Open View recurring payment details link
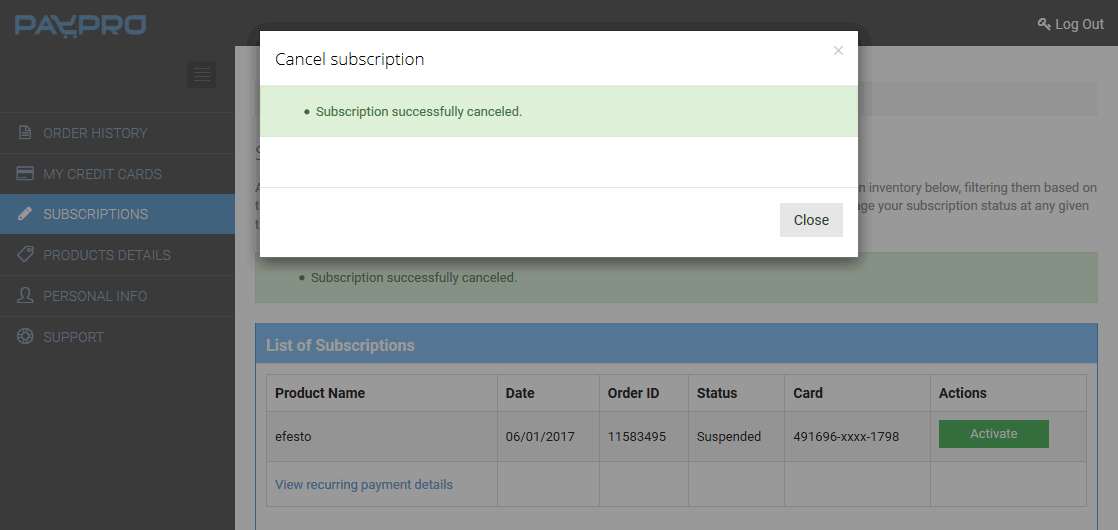1118x530 pixels. point(364,484)
